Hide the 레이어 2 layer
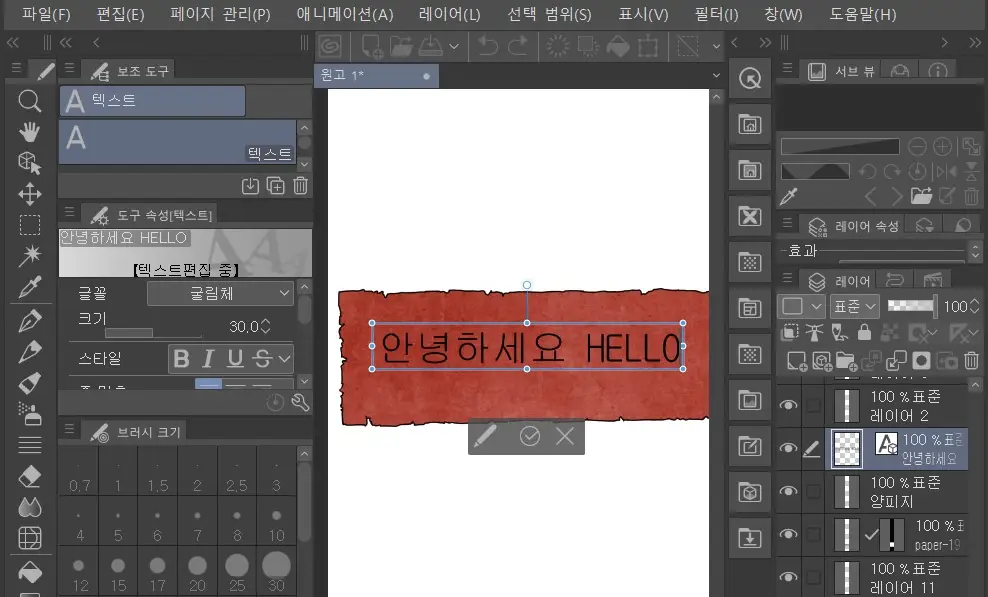 (x=789, y=405)
